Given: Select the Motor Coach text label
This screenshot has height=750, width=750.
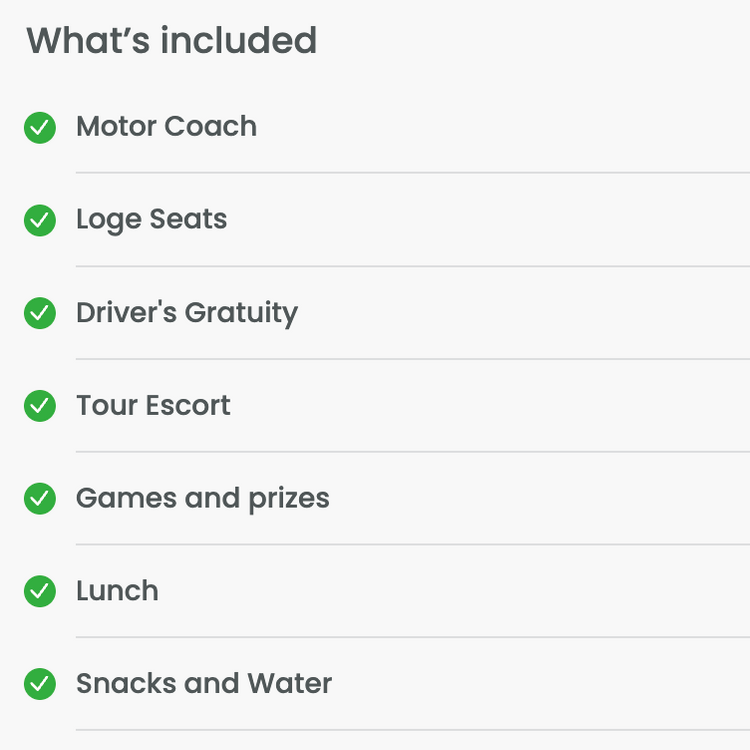Looking at the screenshot, I should coord(166,126).
